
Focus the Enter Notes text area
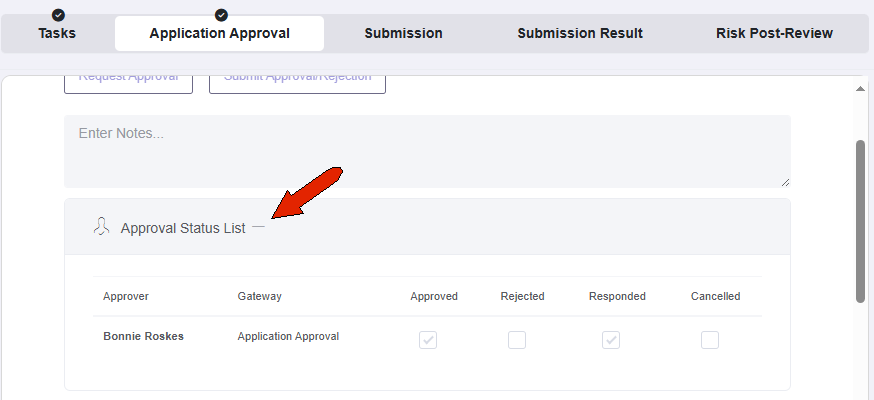(x=427, y=152)
